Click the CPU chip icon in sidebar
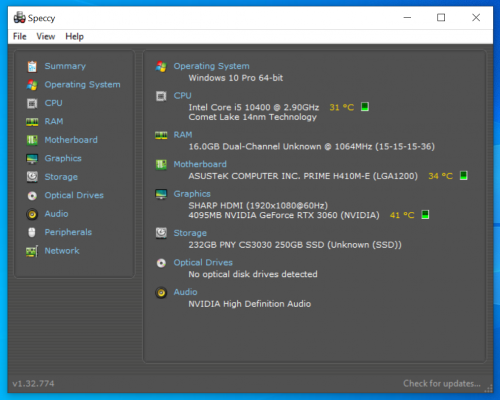Screen dimensions: 500x400 coord(32,103)
